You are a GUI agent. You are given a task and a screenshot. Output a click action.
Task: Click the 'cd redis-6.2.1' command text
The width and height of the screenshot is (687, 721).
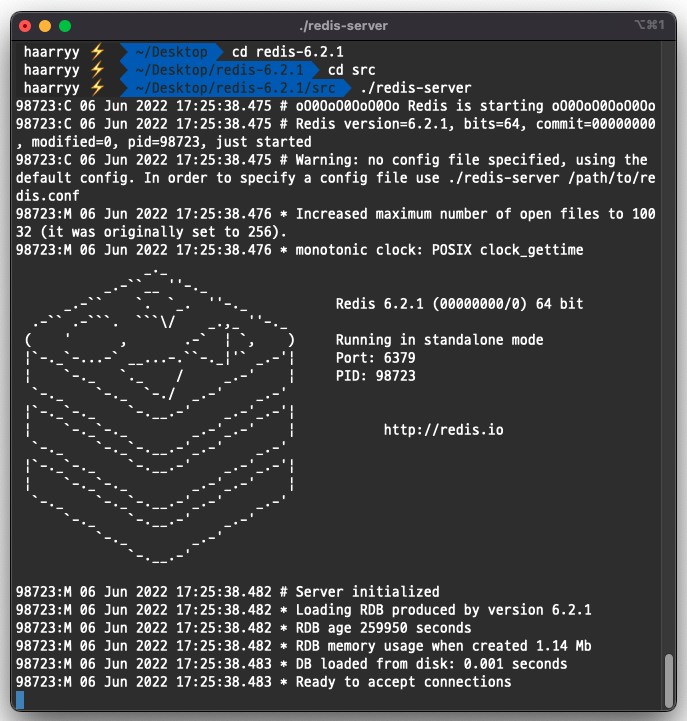tap(287, 52)
